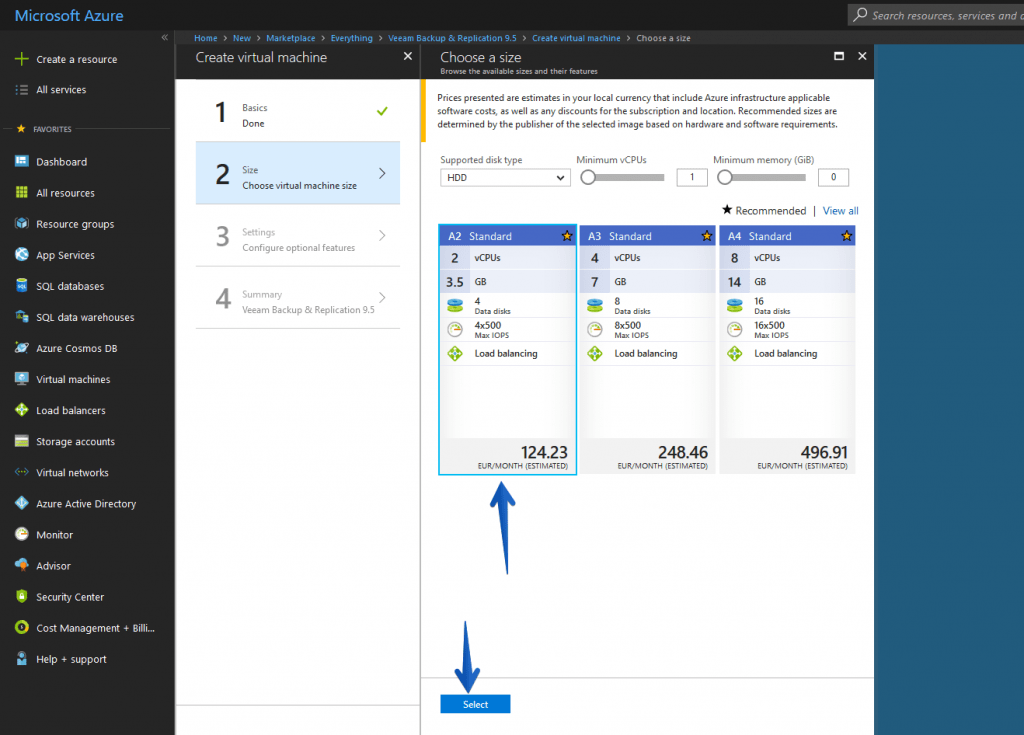This screenshot has height=735, width=1024.
Task: Click the search magnifier icon in top bar
Action: click(x=860, y=14)
